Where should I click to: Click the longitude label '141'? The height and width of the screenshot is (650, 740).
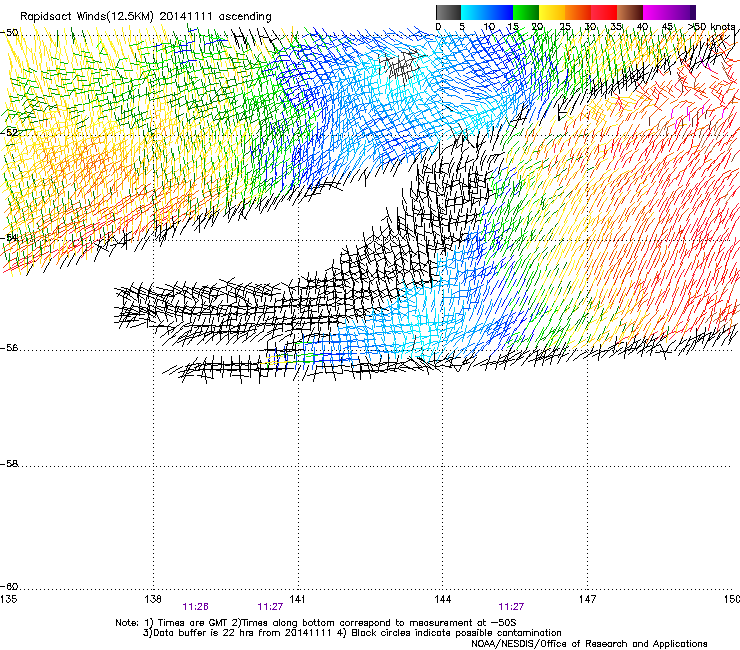[297, 599]
